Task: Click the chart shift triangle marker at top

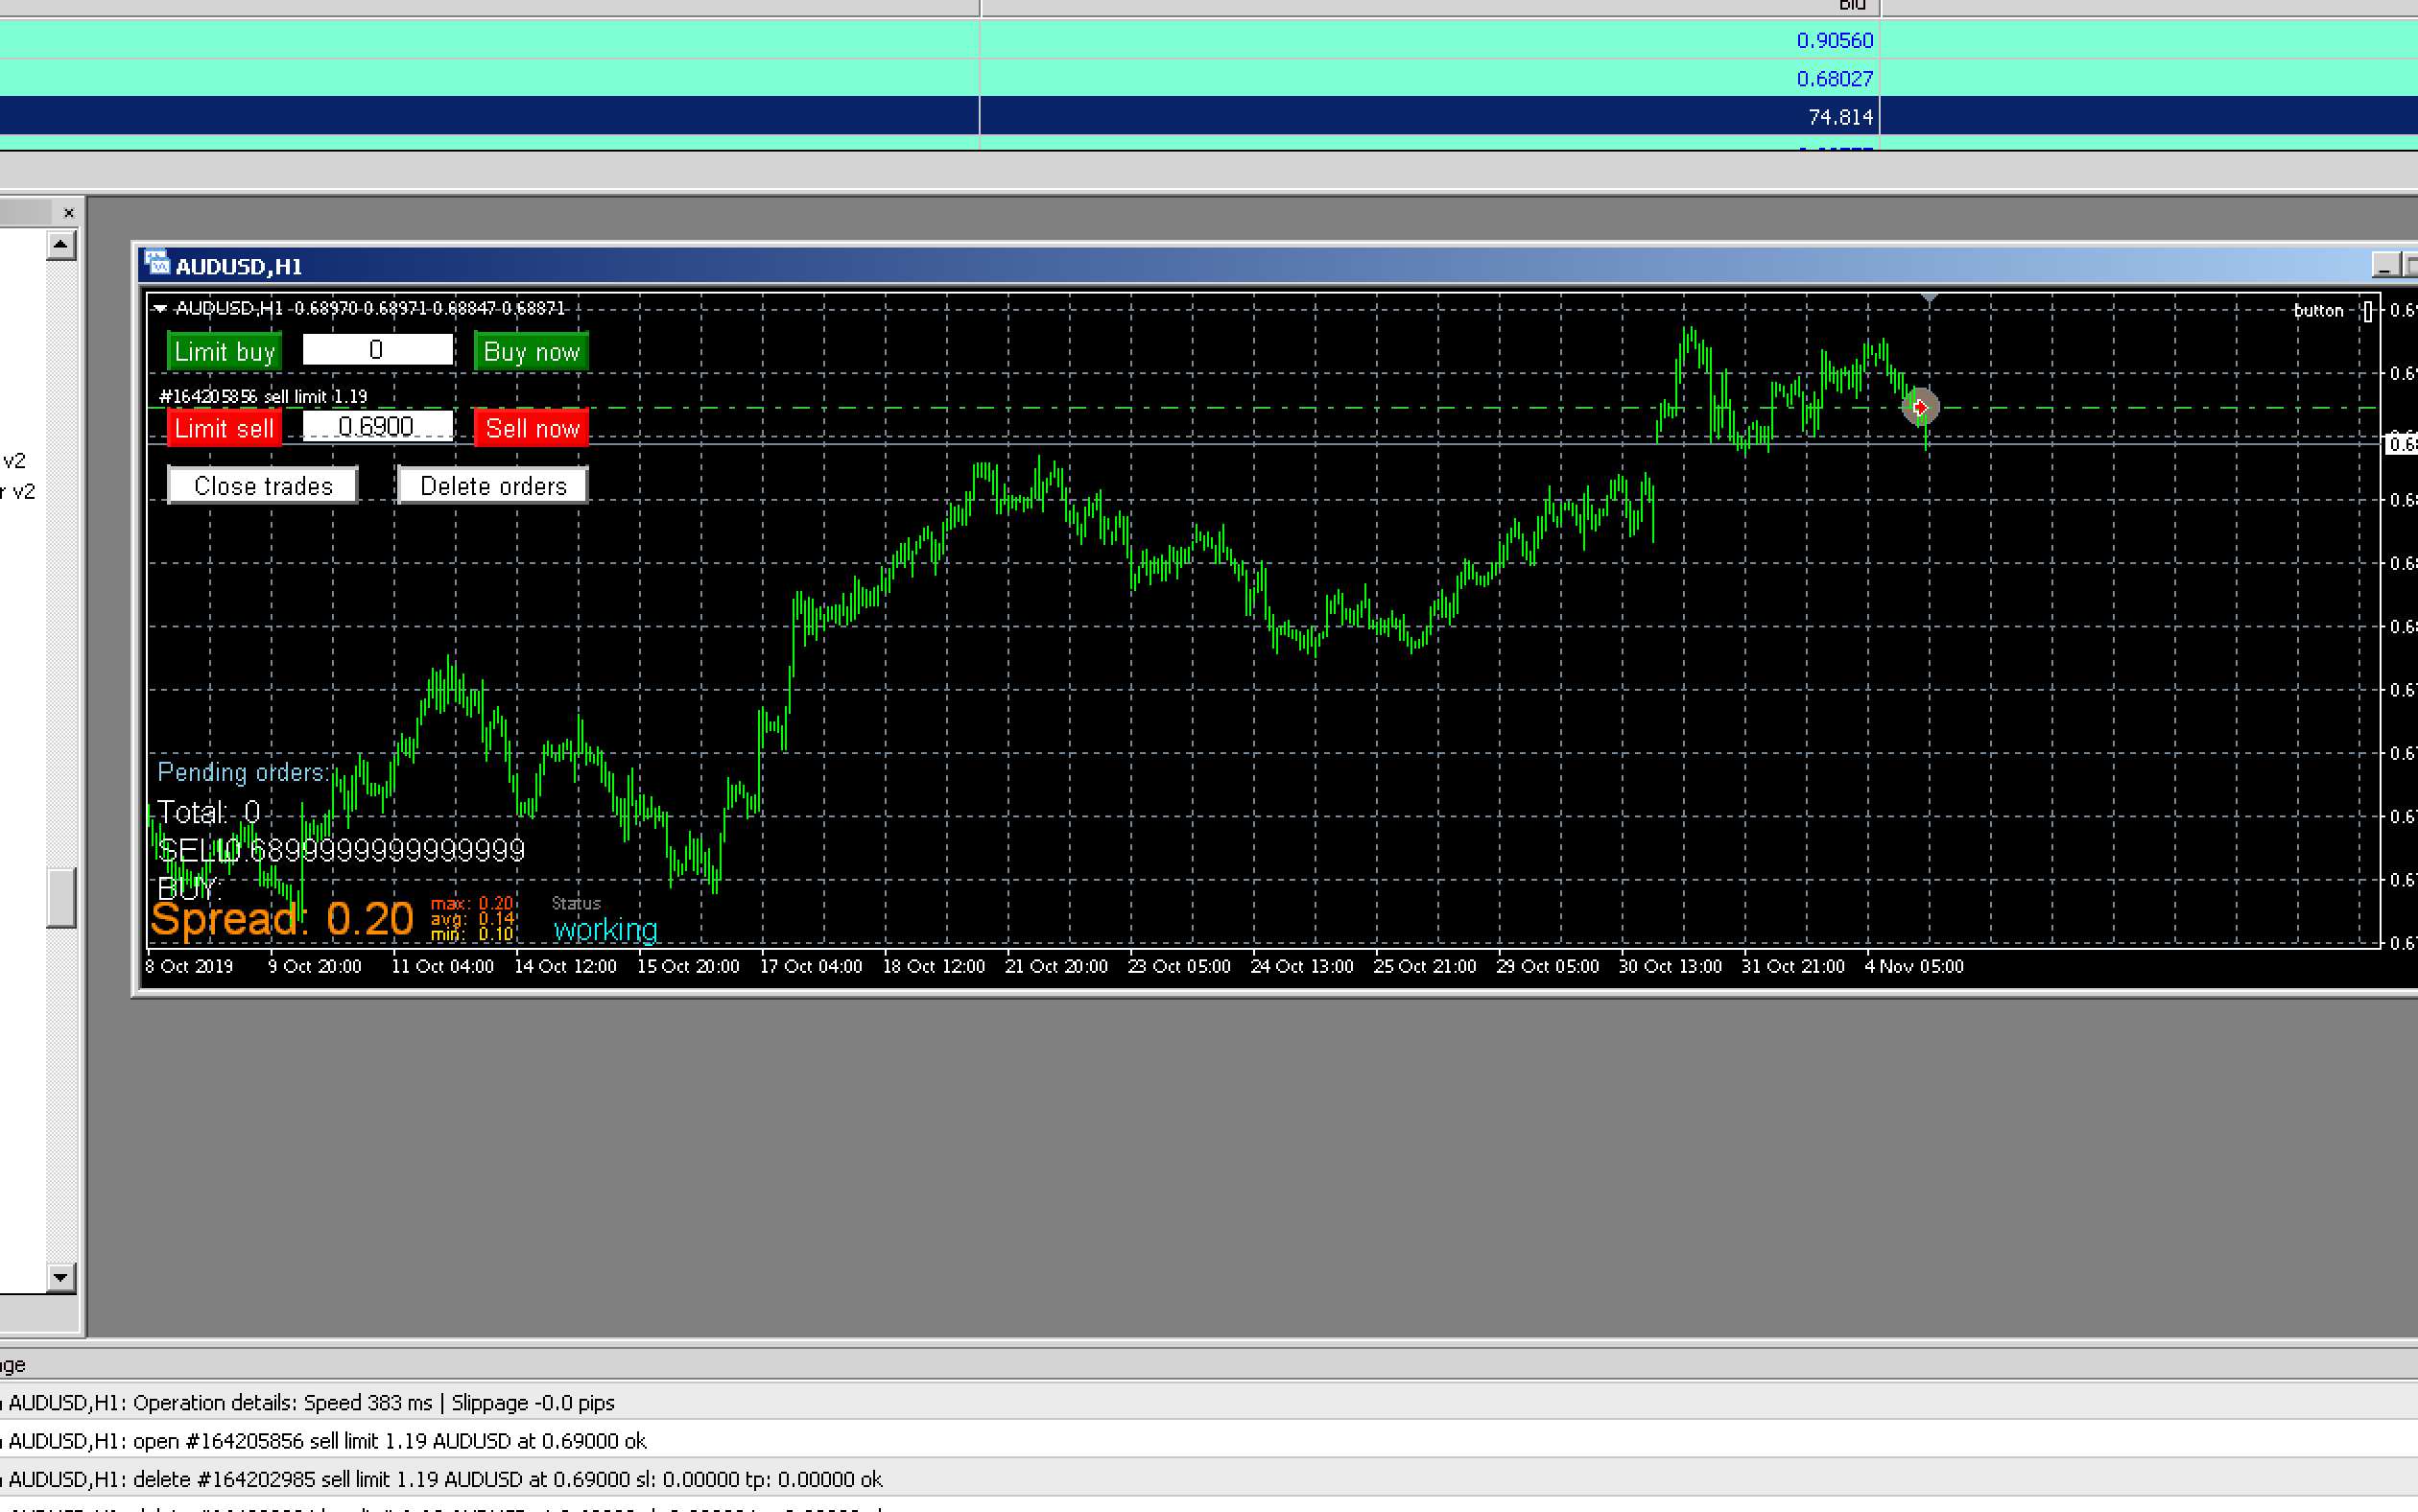Action: point(1929,299)
